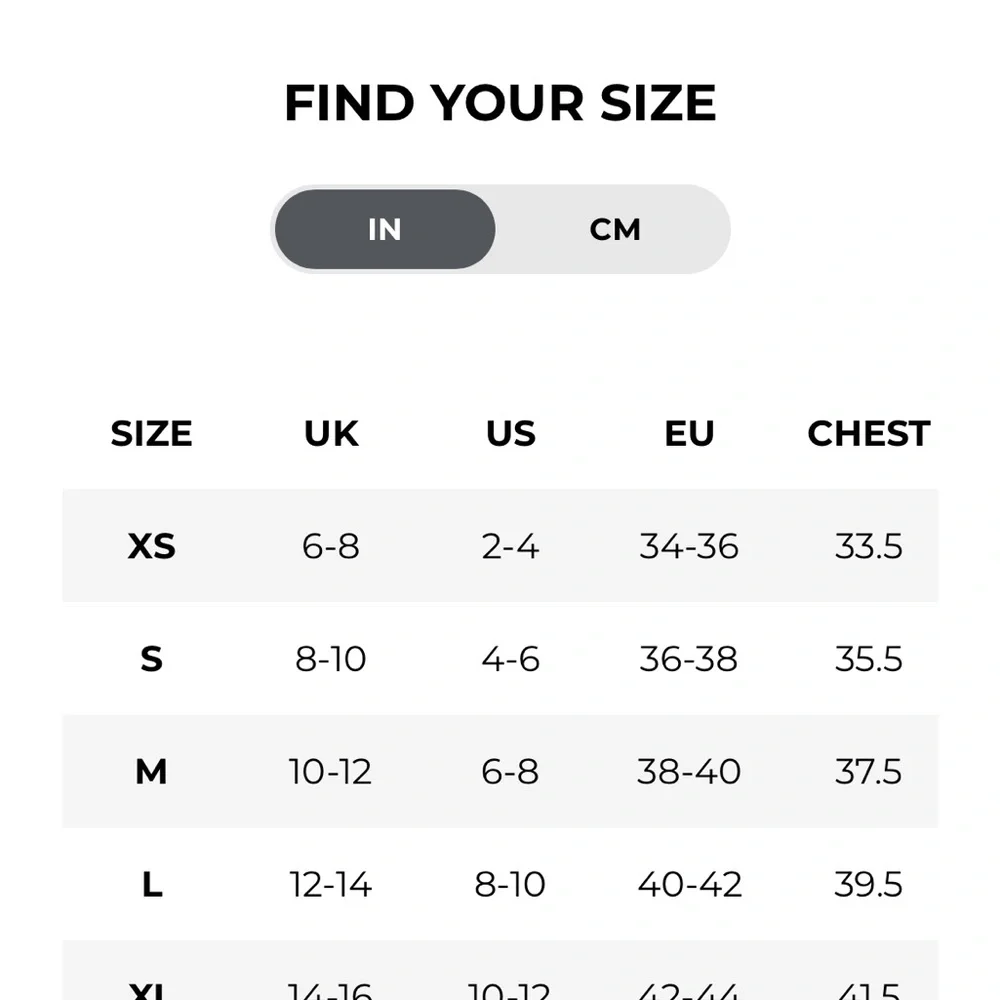Click the 6-8 UK value for XS

(330, 547)
